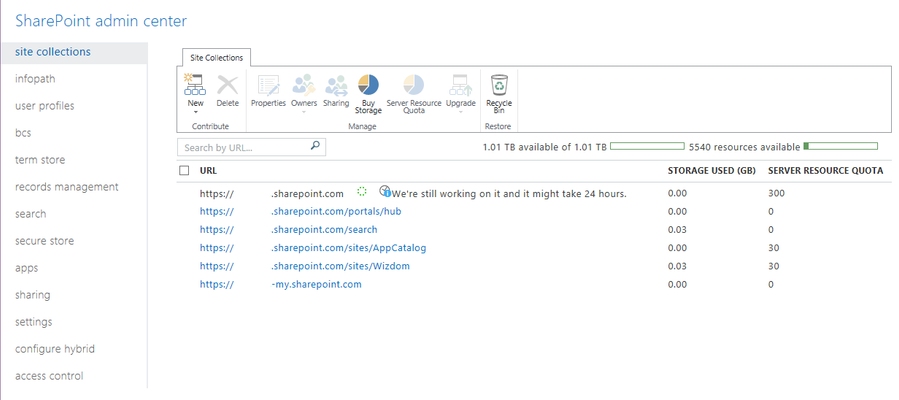Screen dimensions: 899x400
Task: Click the Owners ribbon icon
Action: coord(304,85)
